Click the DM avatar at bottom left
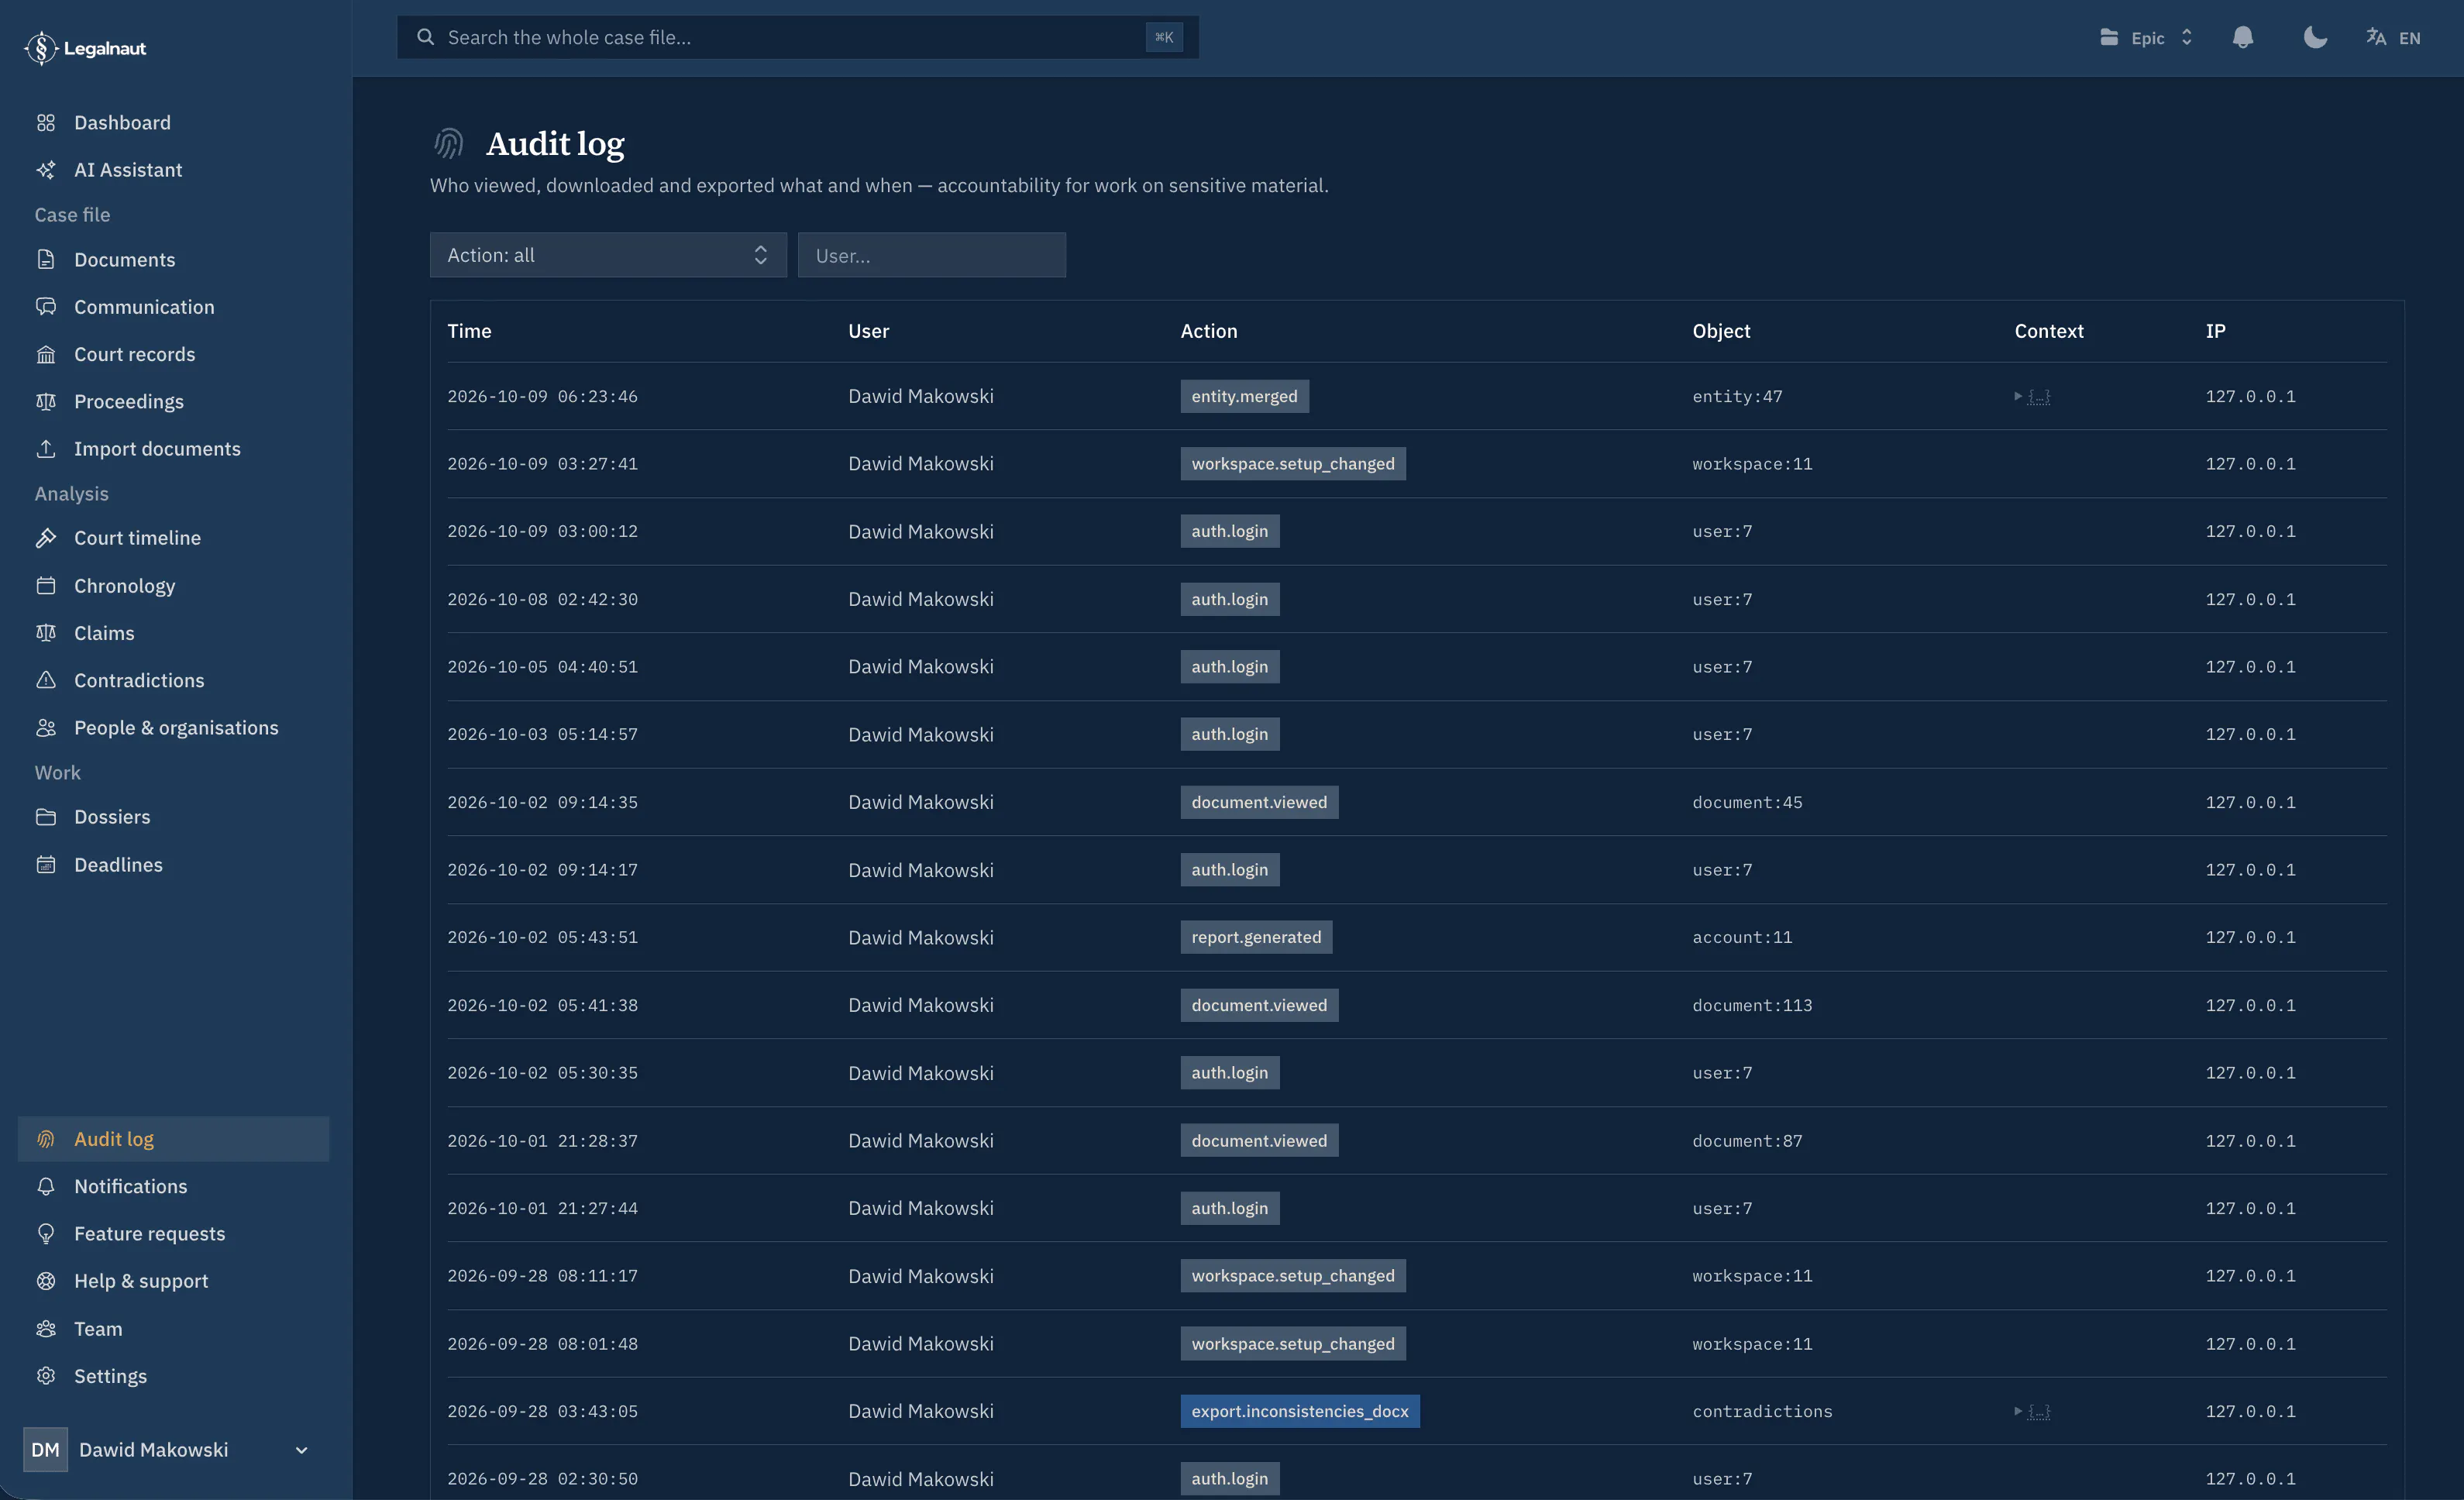Image resolution: width=2464 pixels, height=1500 pixels. coord(45,1450)
